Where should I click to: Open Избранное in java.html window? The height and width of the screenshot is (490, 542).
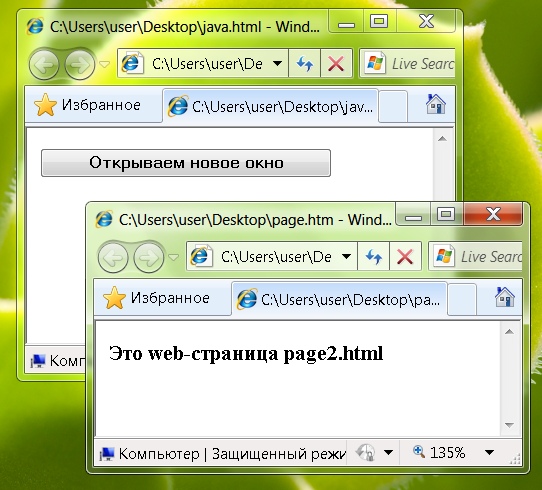click(87, 105)
